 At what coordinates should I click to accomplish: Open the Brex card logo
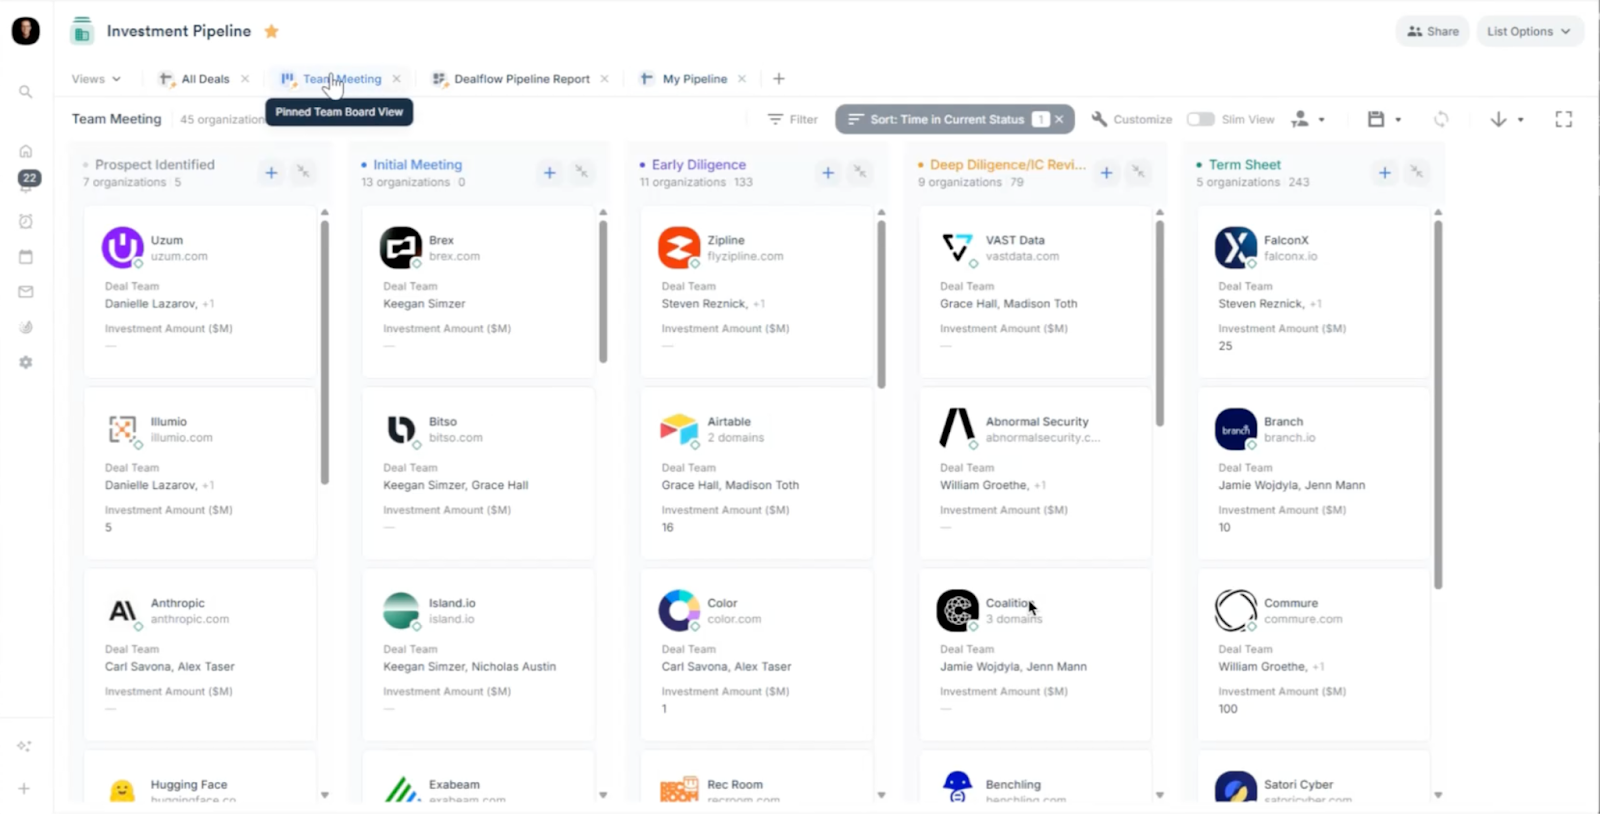tap(400, 247)
